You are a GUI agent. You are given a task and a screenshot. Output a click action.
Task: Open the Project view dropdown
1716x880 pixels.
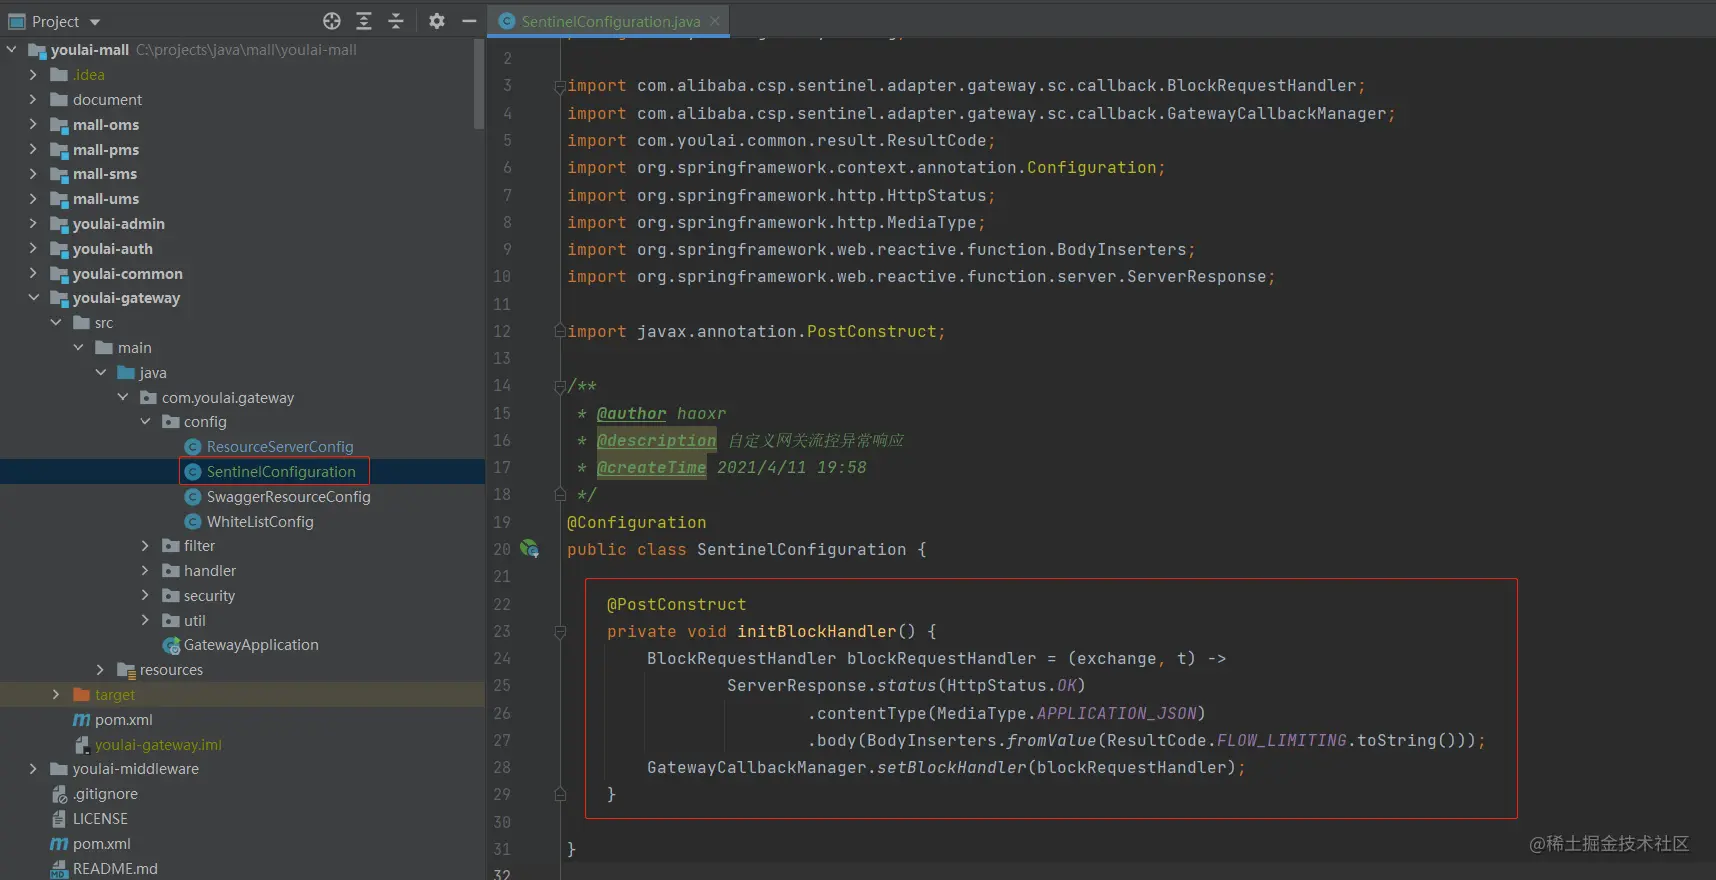pyautogui.click(x=95, y=22)
